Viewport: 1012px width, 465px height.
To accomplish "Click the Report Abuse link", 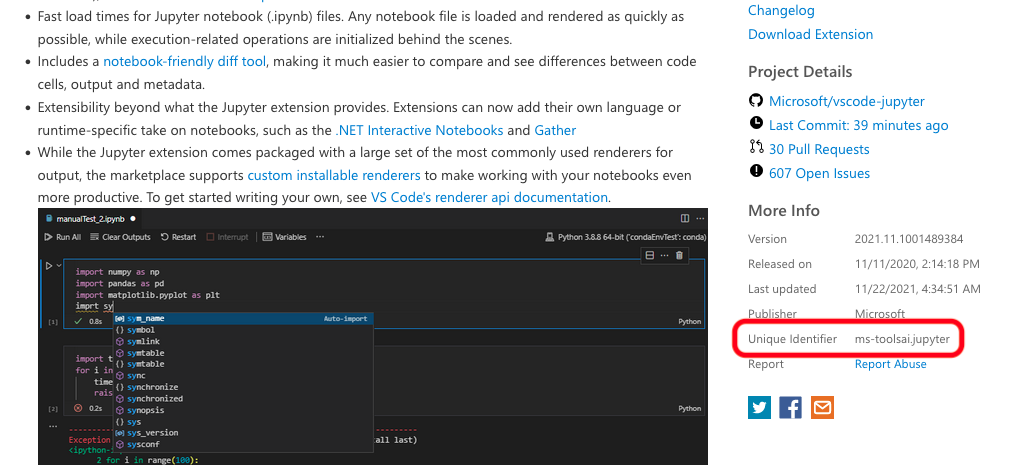I will pyautogui.click(x=891, y=364).
